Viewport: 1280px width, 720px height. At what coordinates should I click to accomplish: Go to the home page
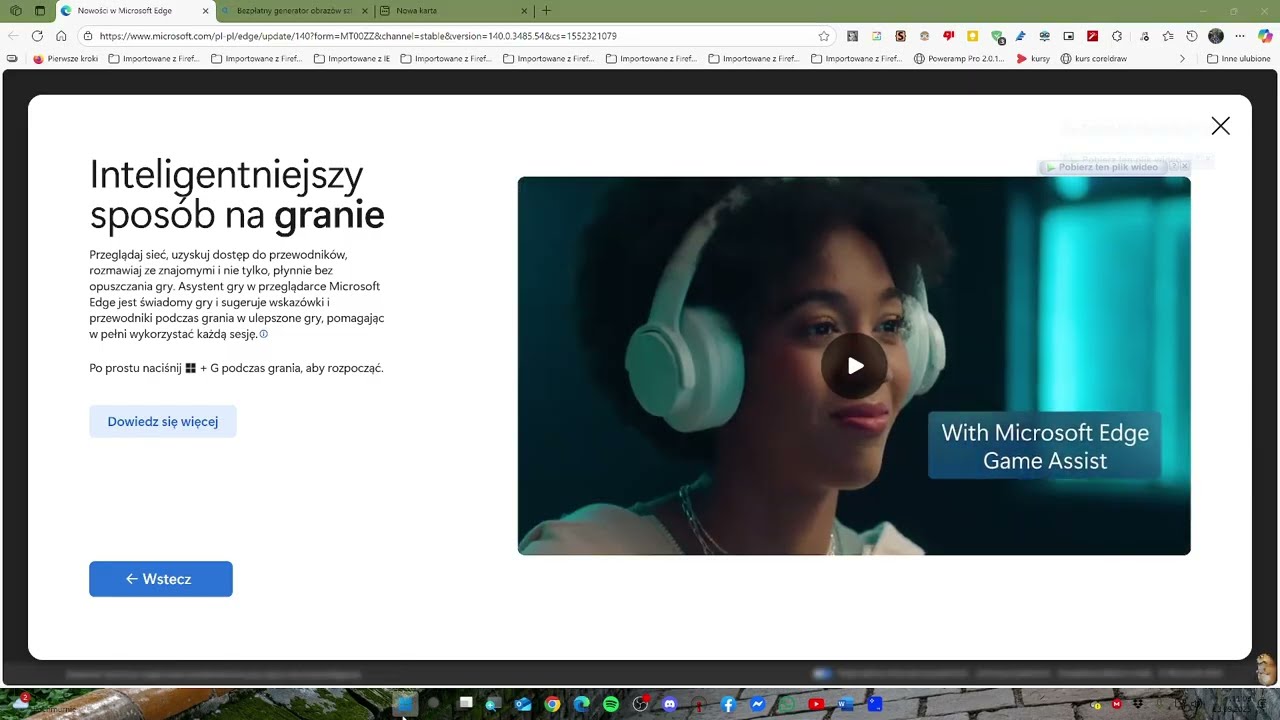click(x=61, y=36)
